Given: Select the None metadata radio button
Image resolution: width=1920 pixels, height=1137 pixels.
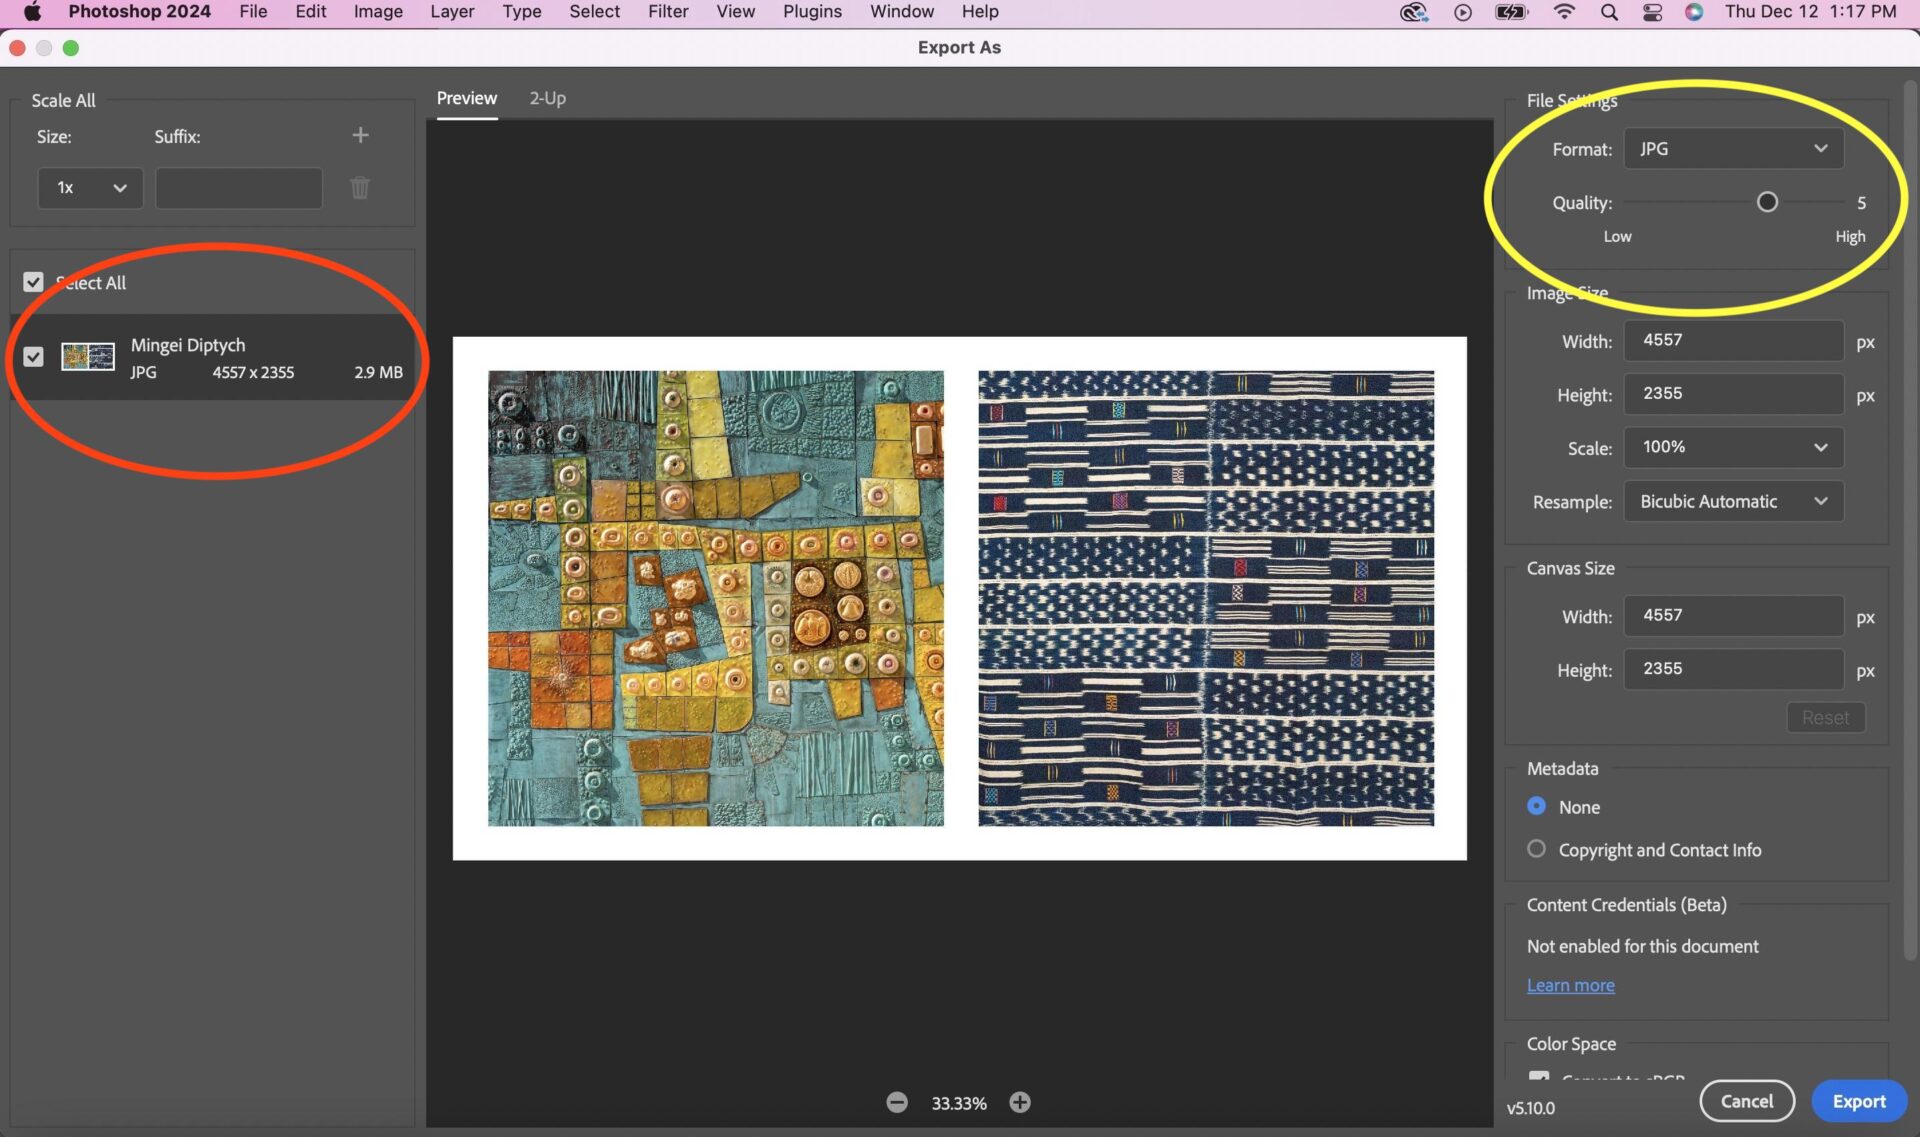Looking at the screenshot, I should [1537, 806].
